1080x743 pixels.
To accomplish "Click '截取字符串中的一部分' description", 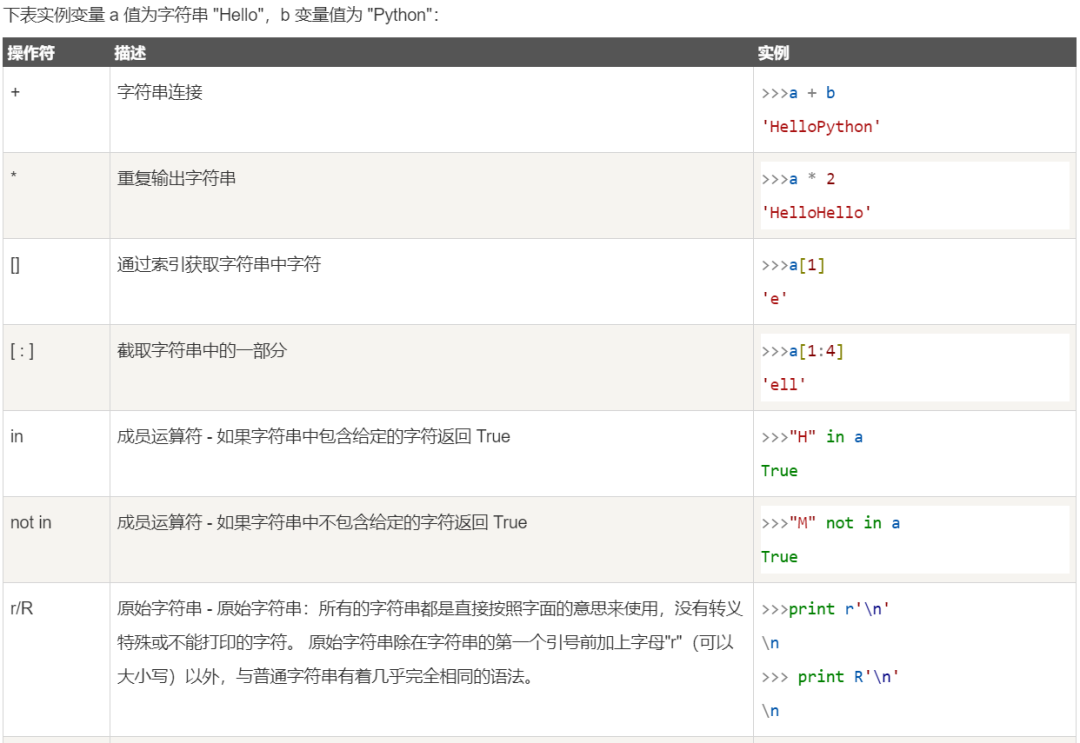I will coord(202,350).
